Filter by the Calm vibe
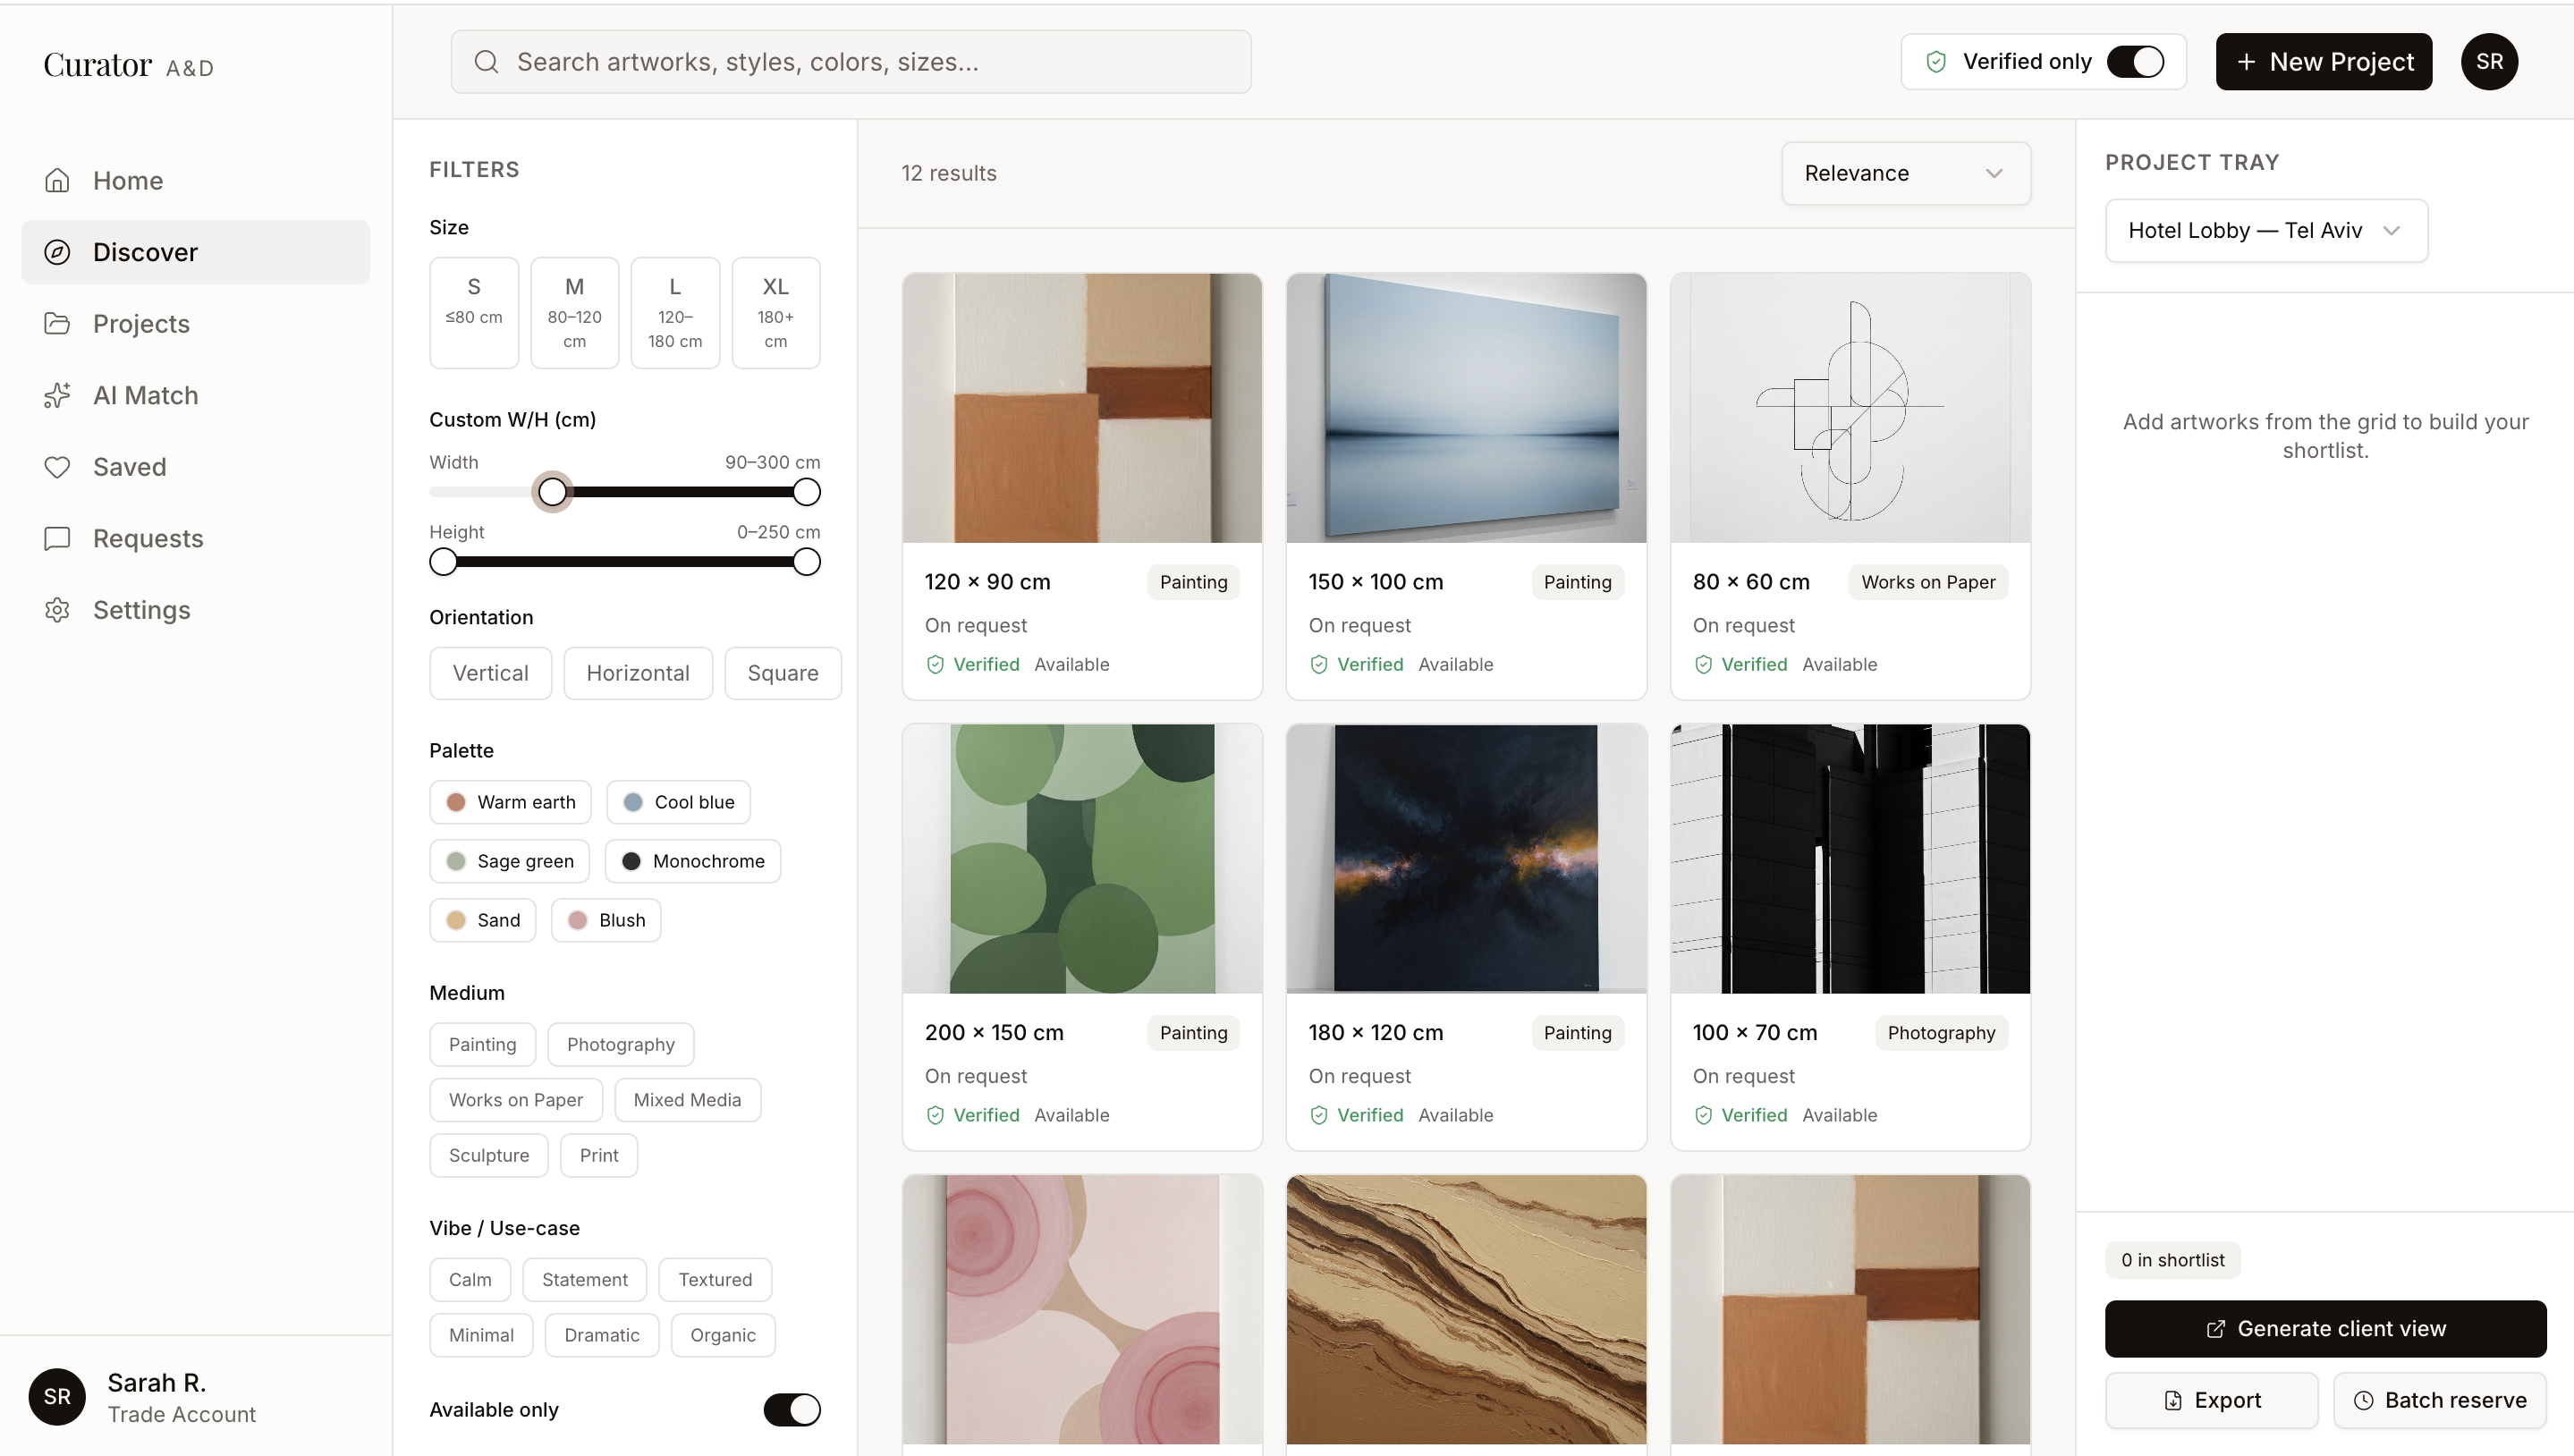This screenshot has height=1456, width=2574. (x=470, y=1280)
